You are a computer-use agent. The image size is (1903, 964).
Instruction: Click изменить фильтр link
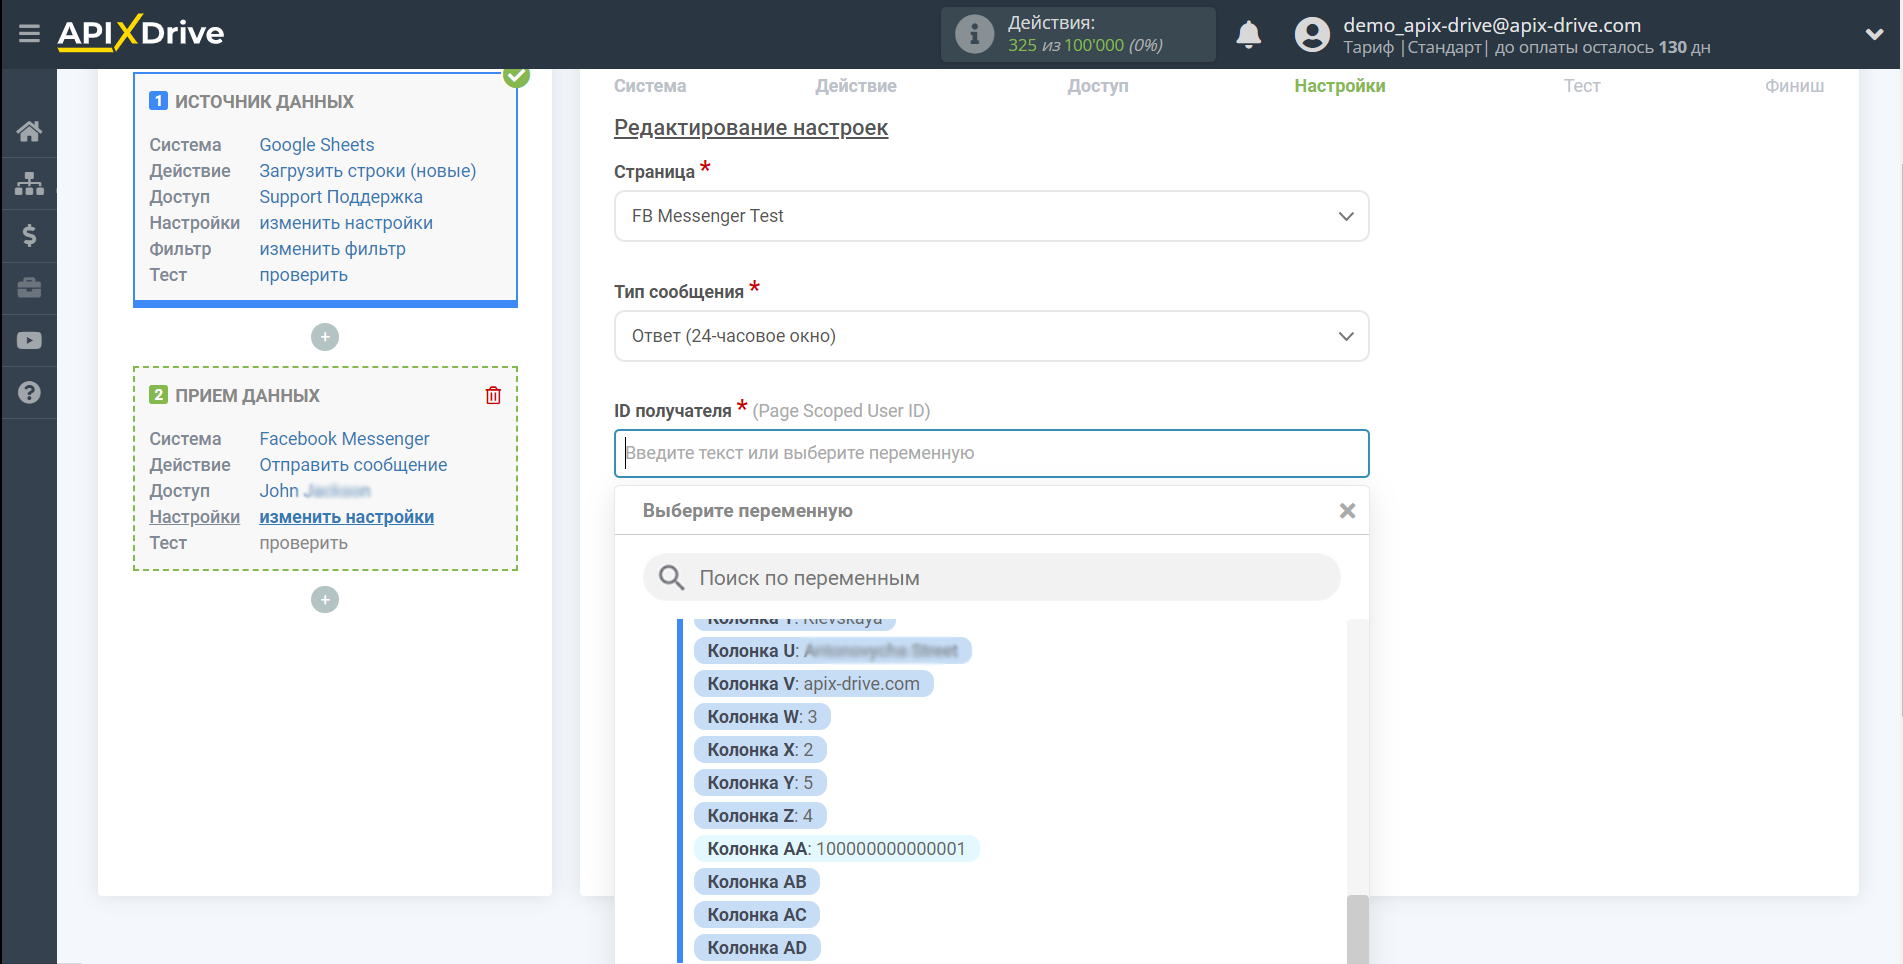(x=333, y=249)
